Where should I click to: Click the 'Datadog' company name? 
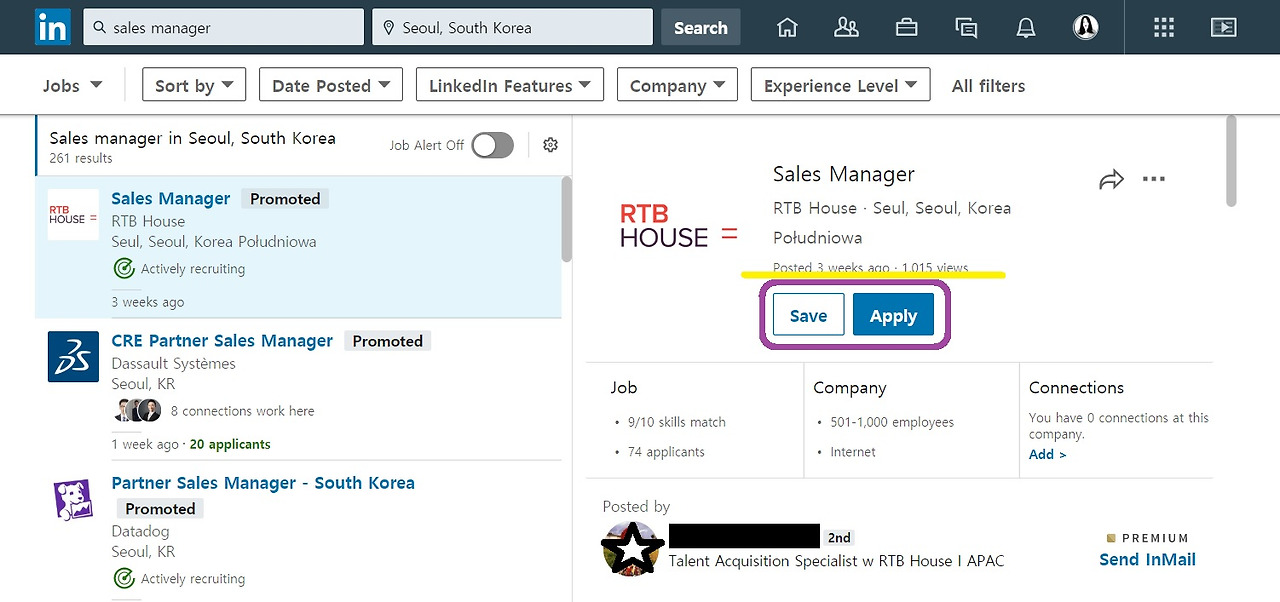140,531
